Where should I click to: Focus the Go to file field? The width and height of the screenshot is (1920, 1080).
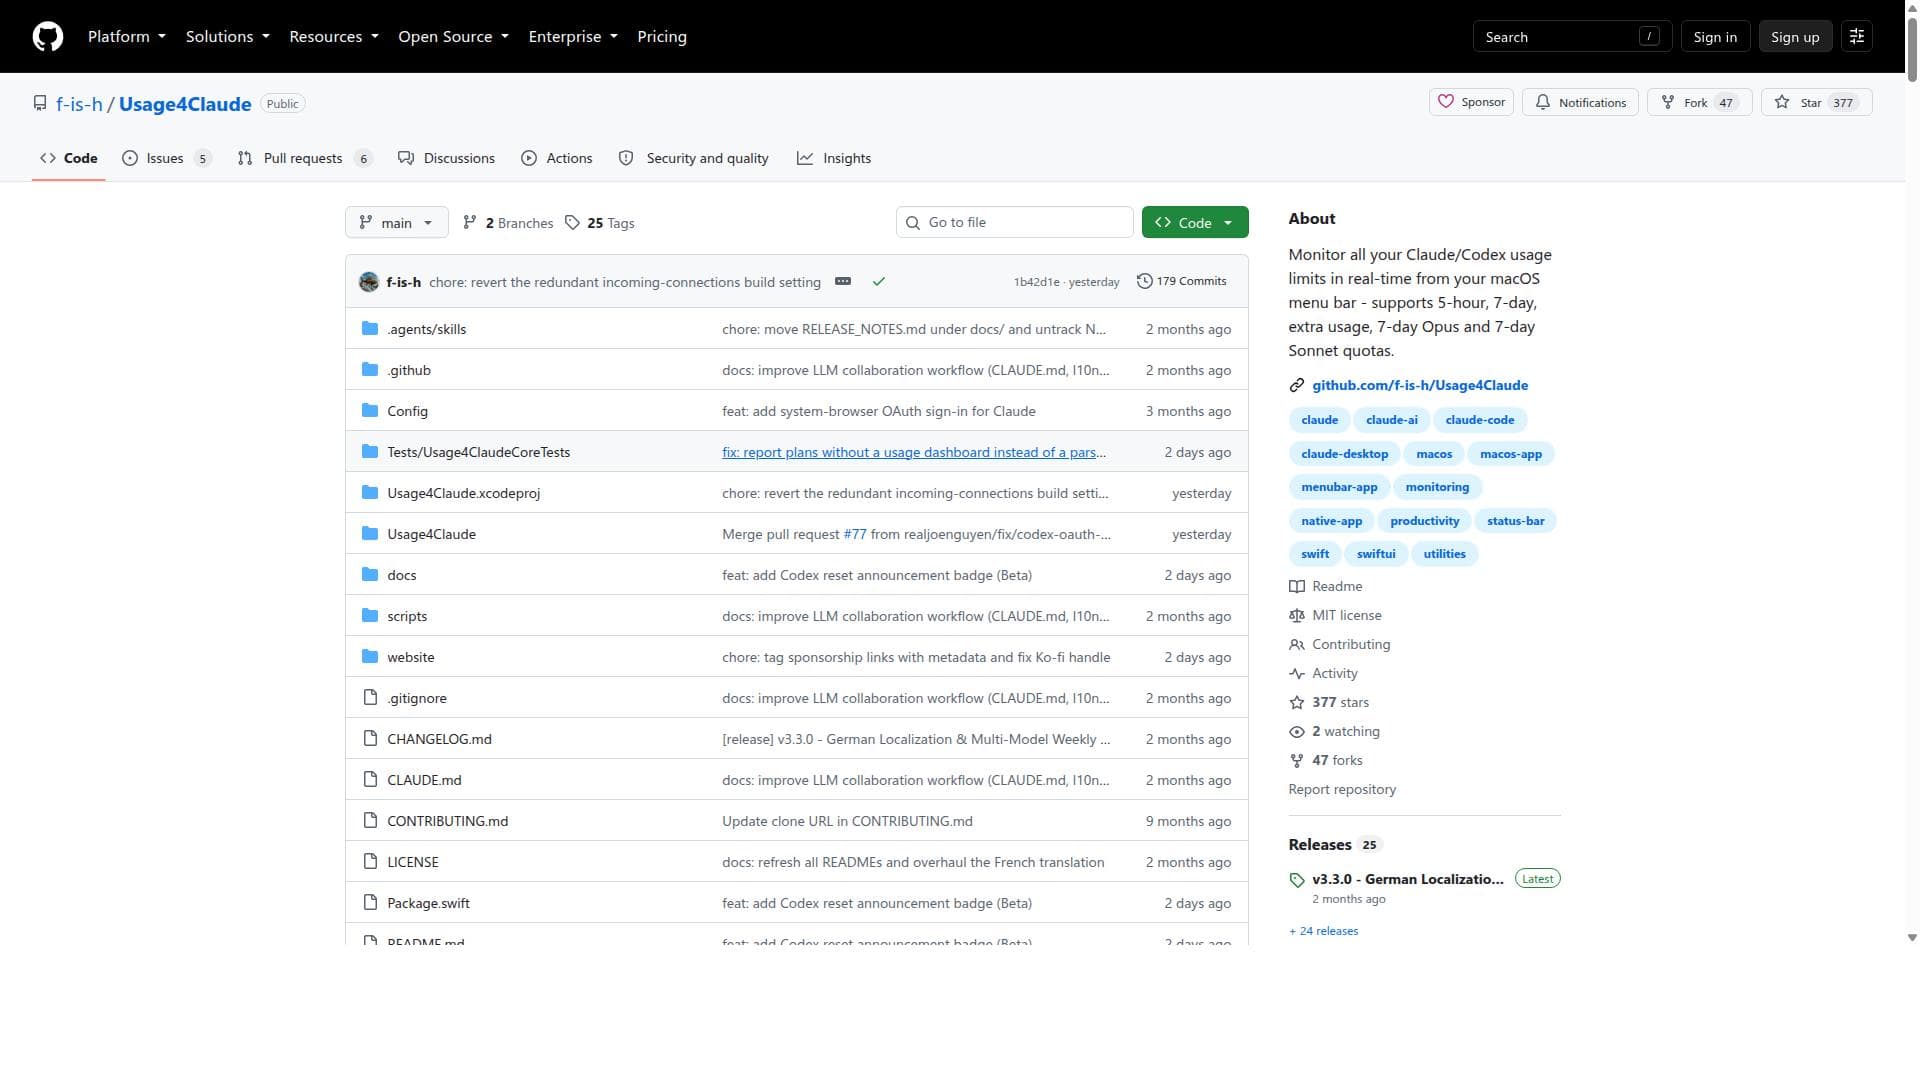point(1014,222)
